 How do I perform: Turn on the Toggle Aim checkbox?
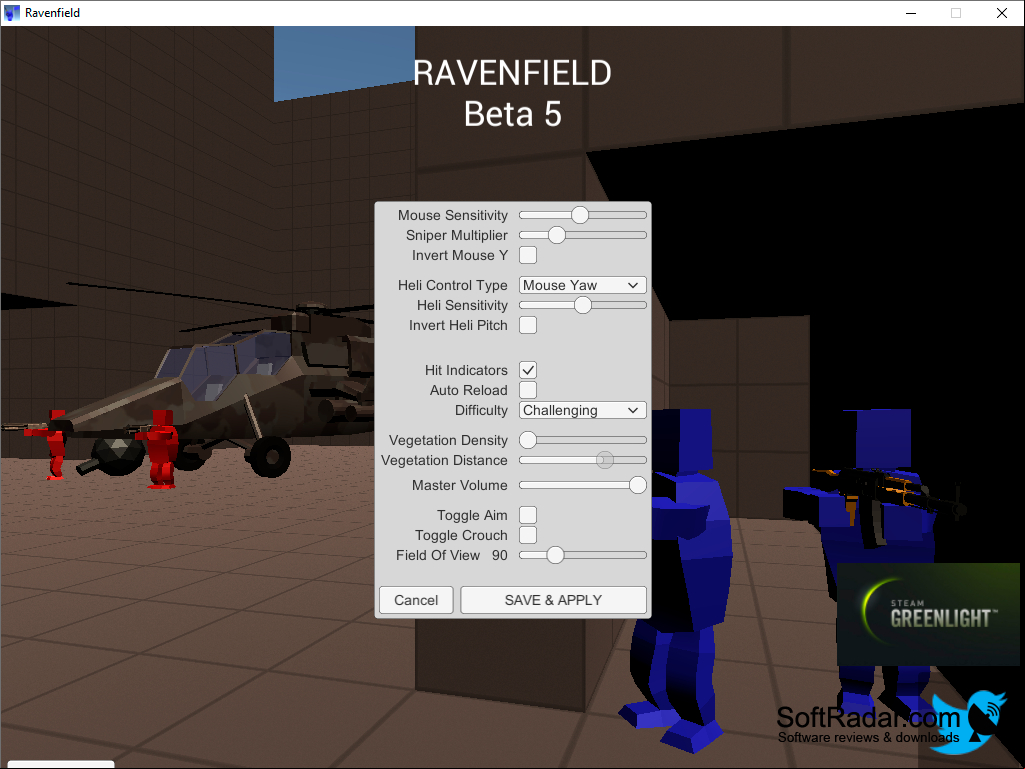click(528, 515)
